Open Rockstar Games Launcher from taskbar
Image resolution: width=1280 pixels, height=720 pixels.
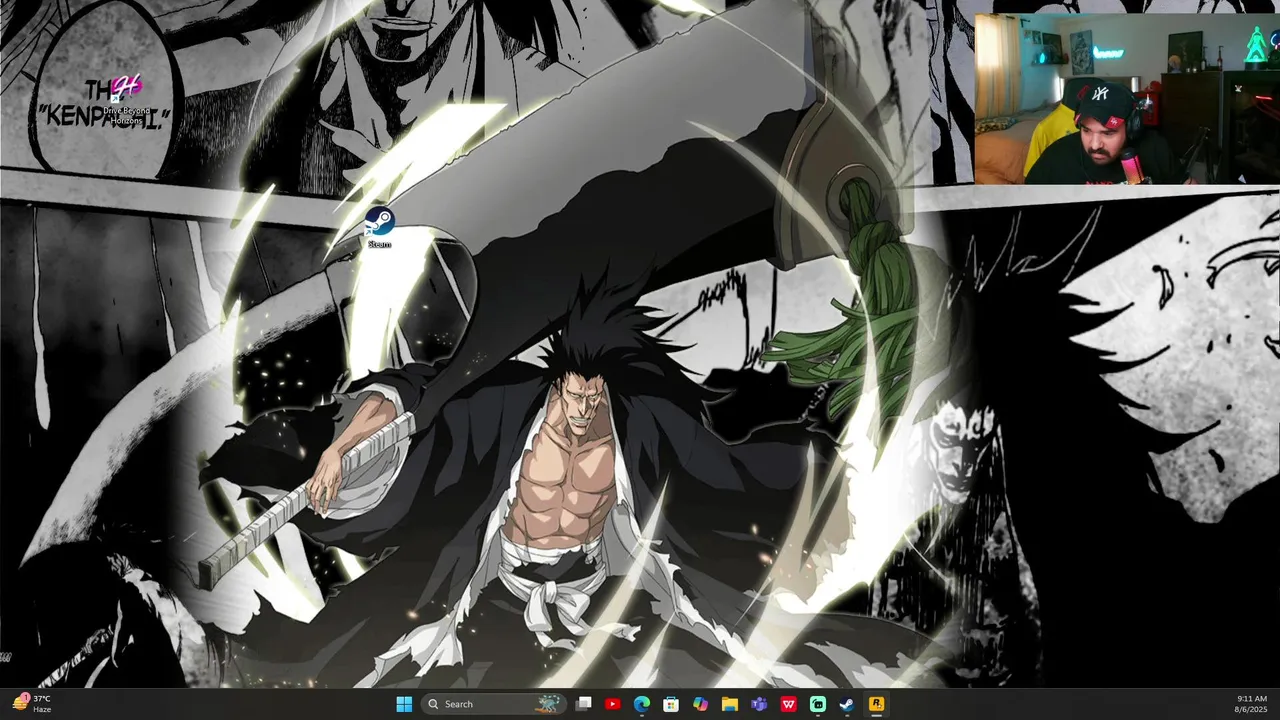tap(876, 704)
